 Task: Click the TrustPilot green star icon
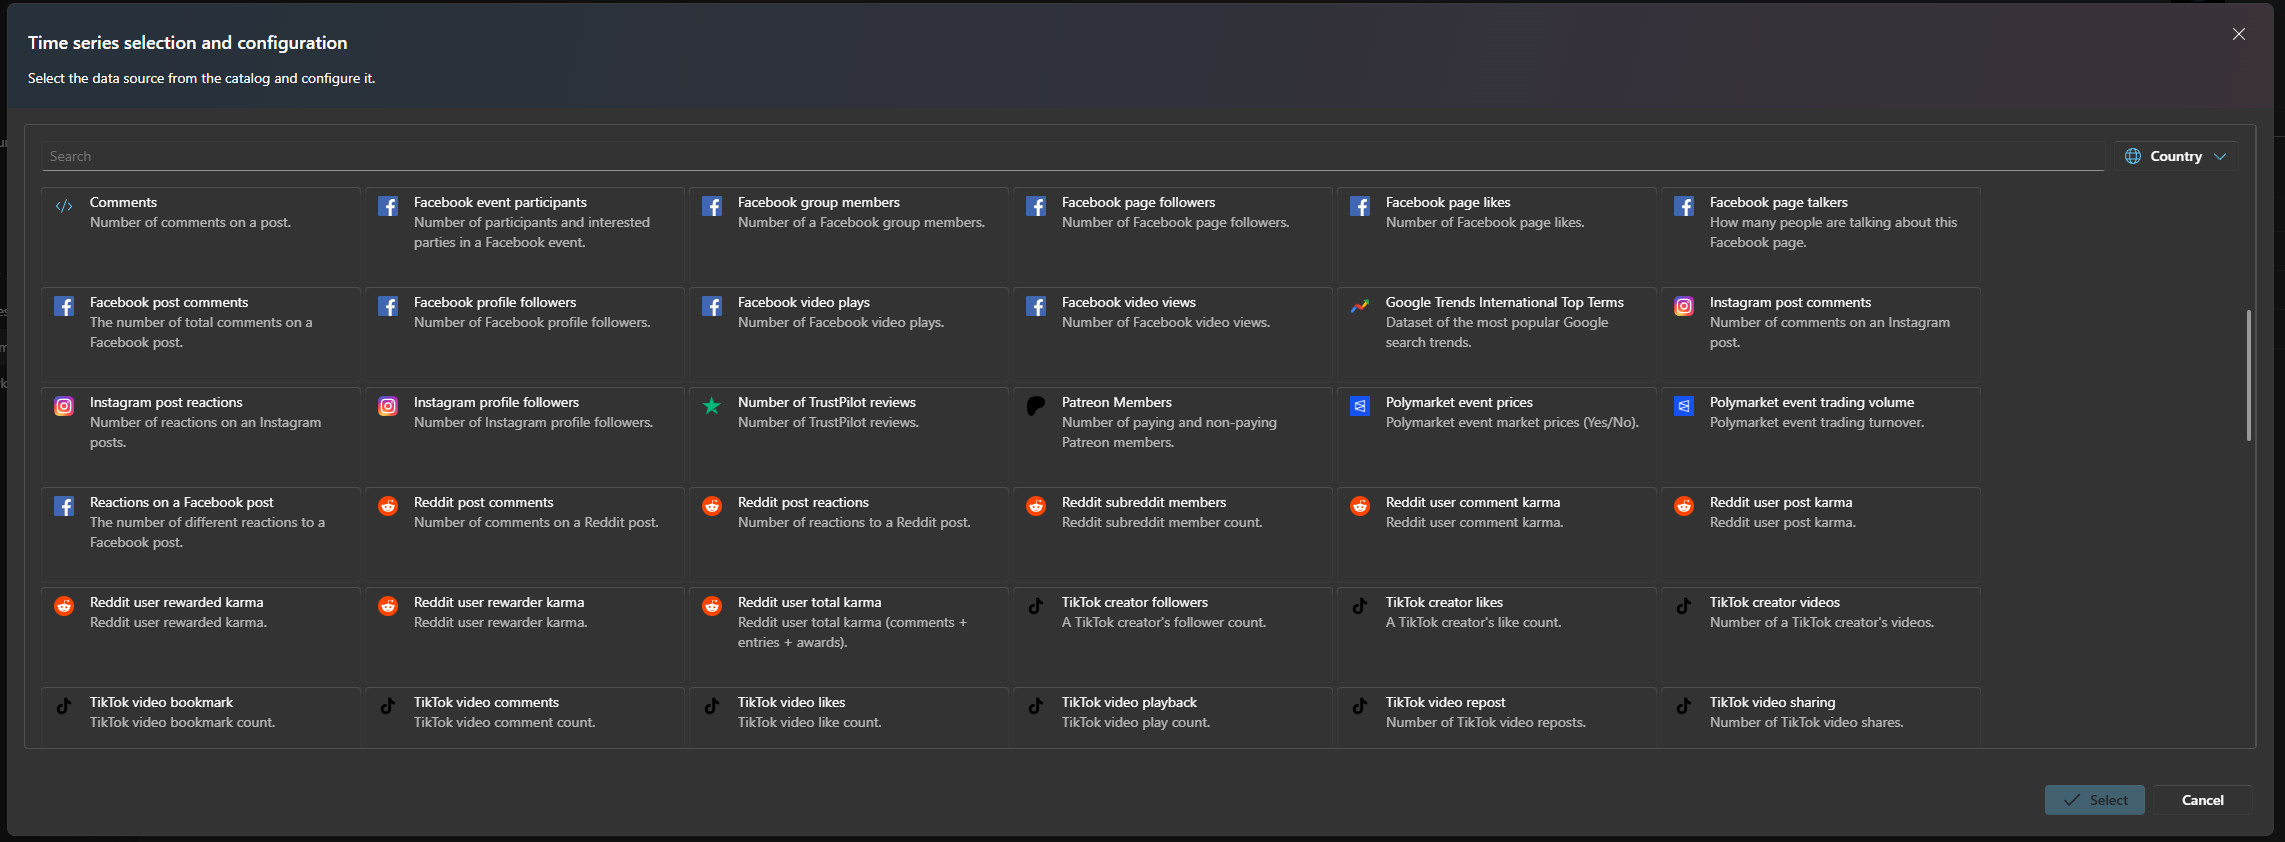coord(711,406)
